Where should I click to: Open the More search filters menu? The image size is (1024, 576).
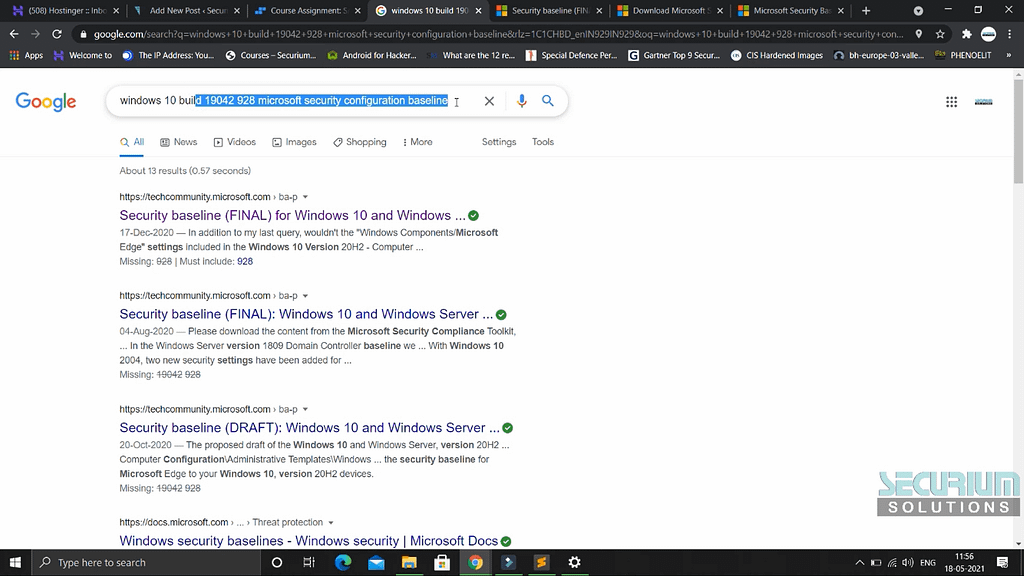417,142
